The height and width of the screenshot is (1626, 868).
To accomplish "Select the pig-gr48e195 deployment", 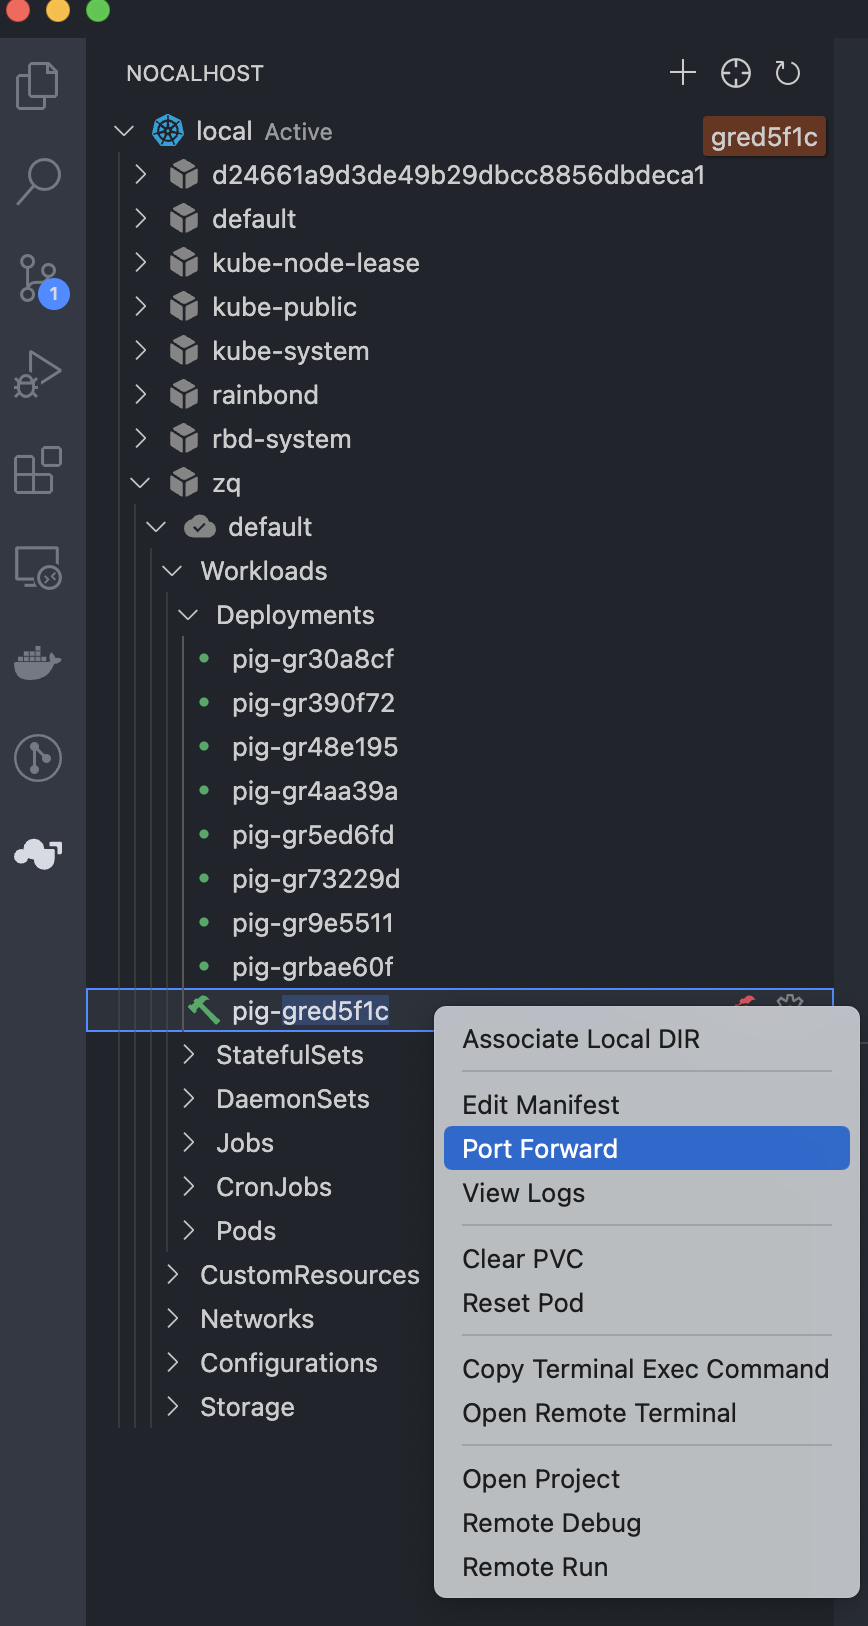I will coord(315,747).
